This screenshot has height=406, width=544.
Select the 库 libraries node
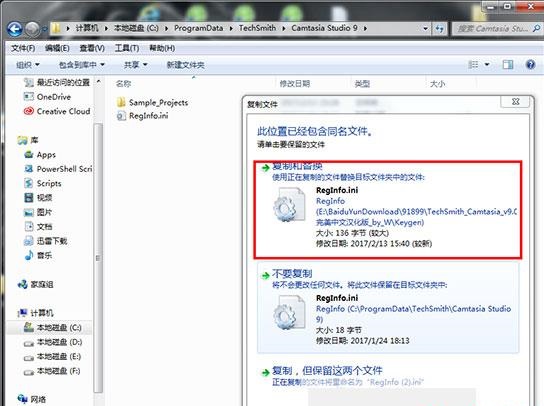coord(28,140)
